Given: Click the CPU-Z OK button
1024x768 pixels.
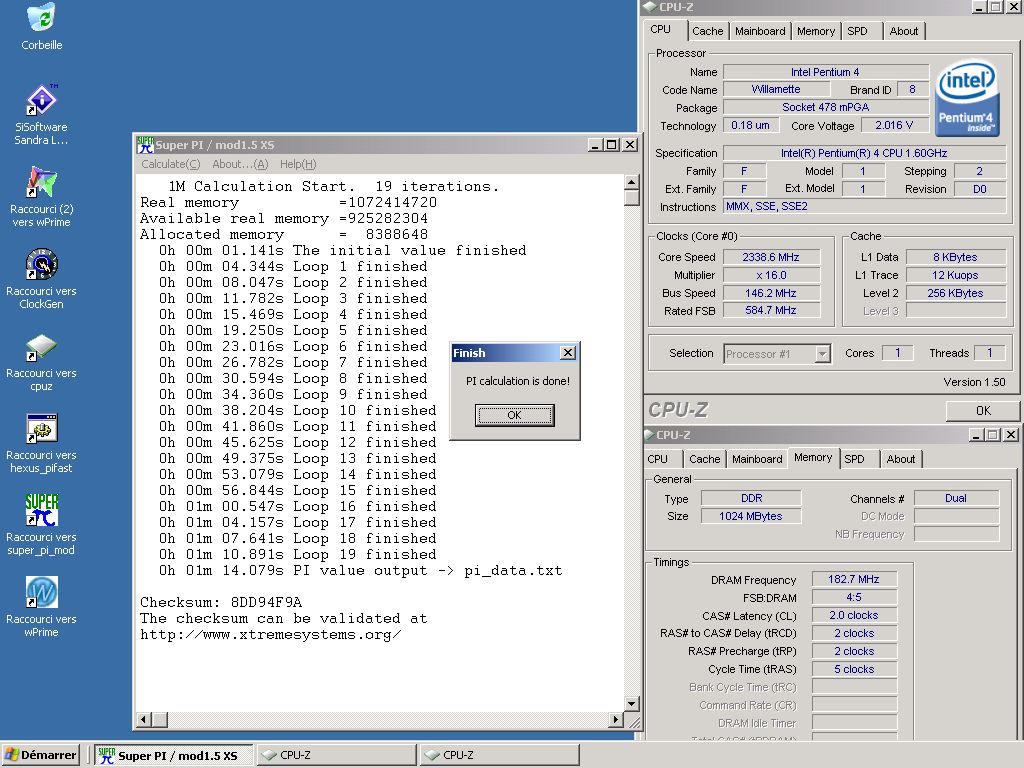Looking at the screenshot, I should [x=982, y=411].
